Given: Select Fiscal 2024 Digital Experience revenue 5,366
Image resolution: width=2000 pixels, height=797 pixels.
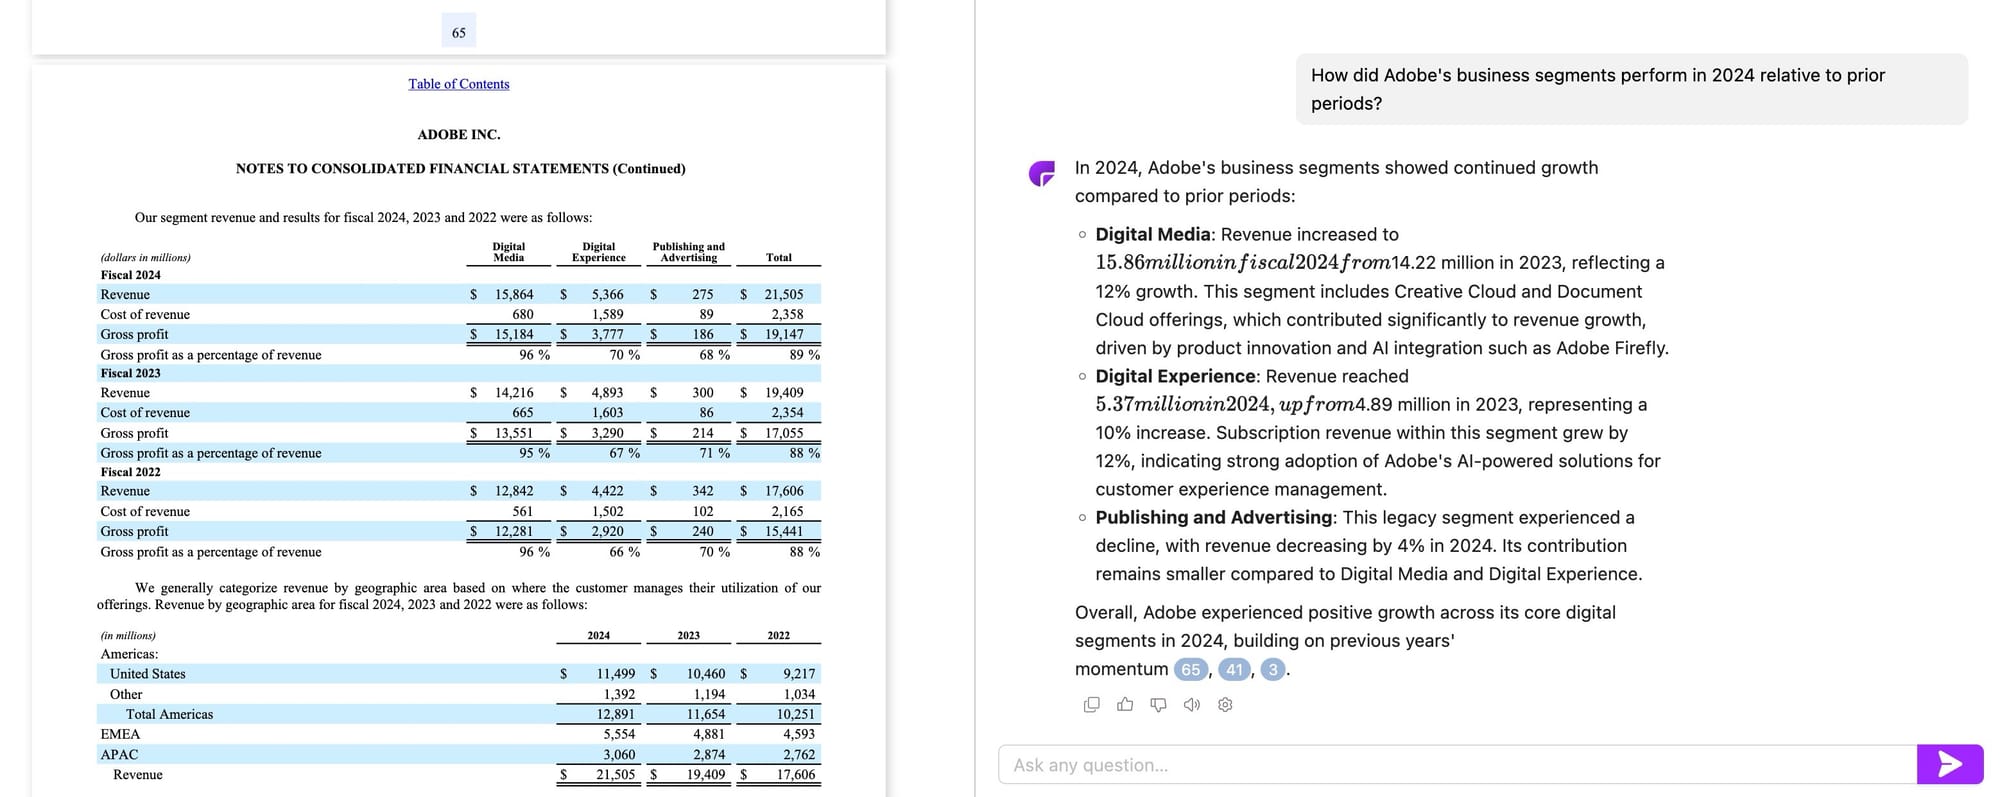Looking at the screenshot, I should coord(607,295).
